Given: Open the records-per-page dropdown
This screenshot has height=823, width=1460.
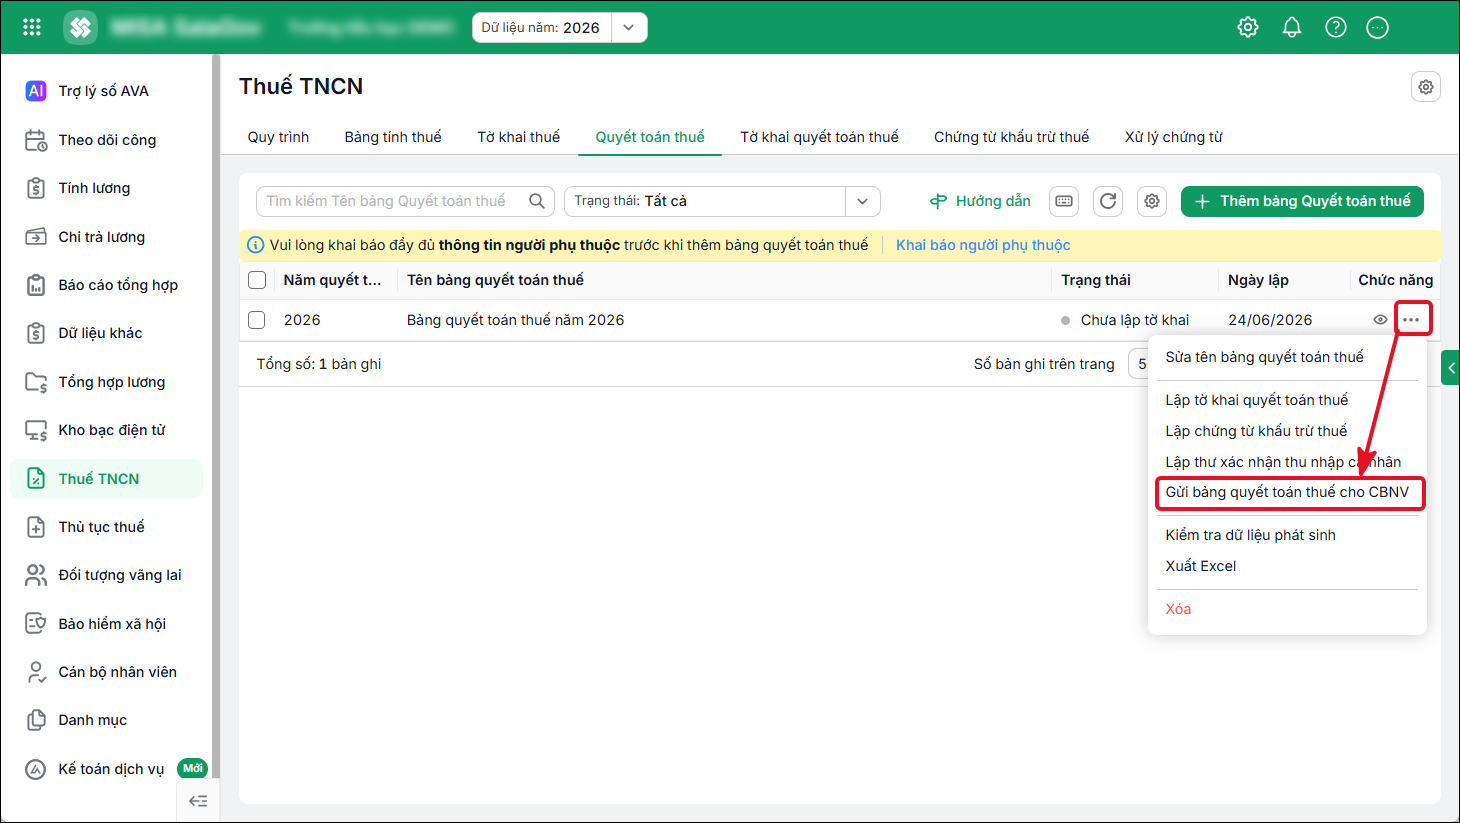Looking at the screenshot, I should (x=1139, y=364).
